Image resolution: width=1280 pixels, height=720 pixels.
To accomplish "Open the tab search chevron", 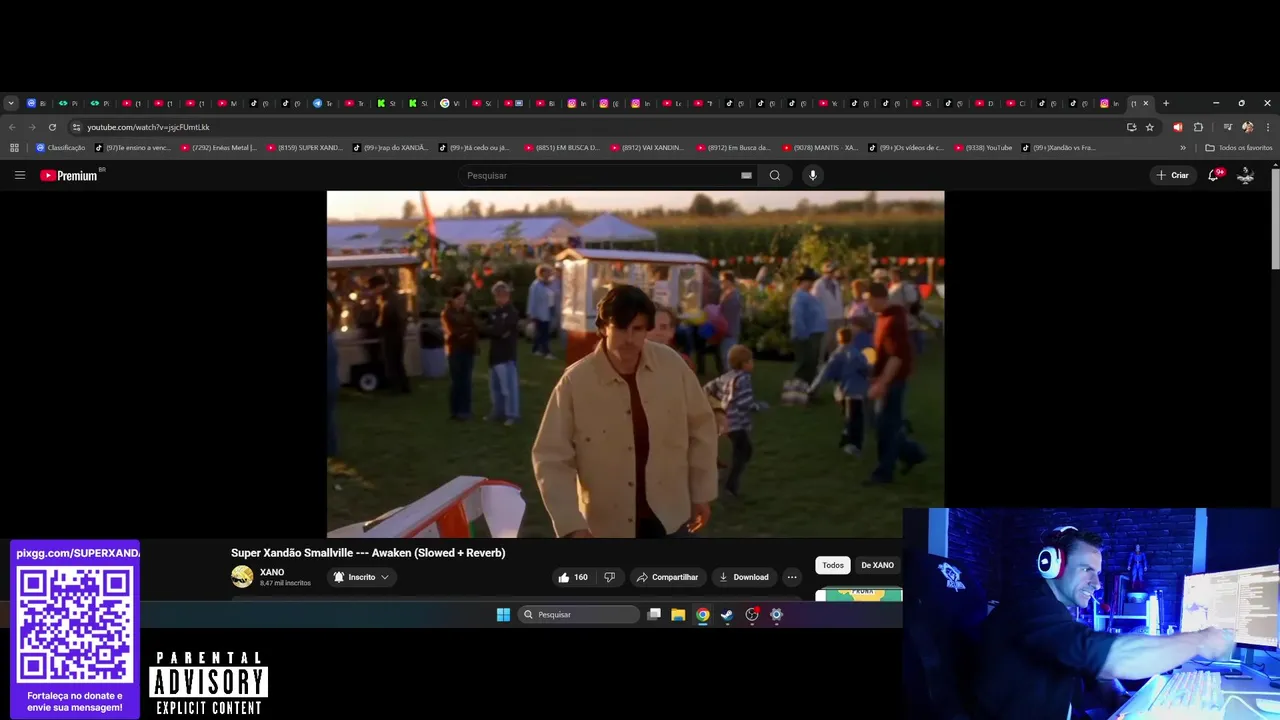I will [11, 103].
